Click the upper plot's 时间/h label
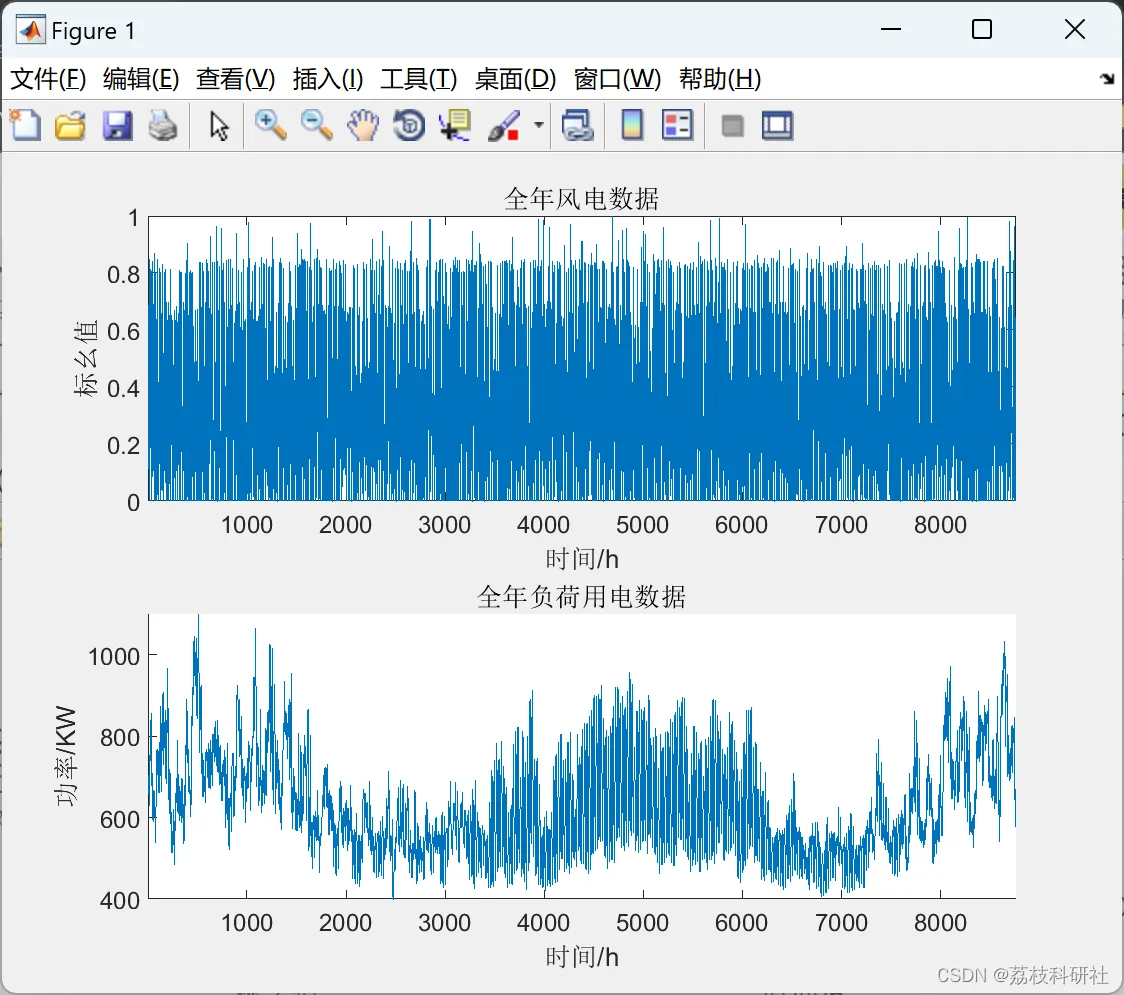Image resolution: width=1124 pixels, height=995 pixels. (x=581, y=558)
